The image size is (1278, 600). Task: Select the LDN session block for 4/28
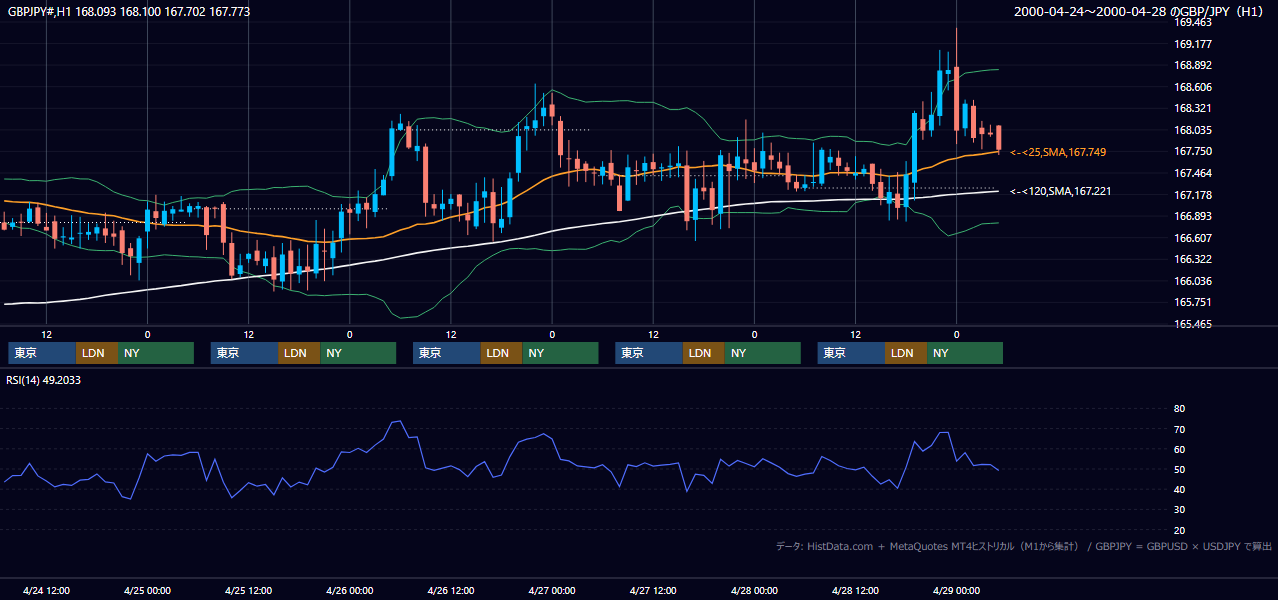tap(906, 353)
